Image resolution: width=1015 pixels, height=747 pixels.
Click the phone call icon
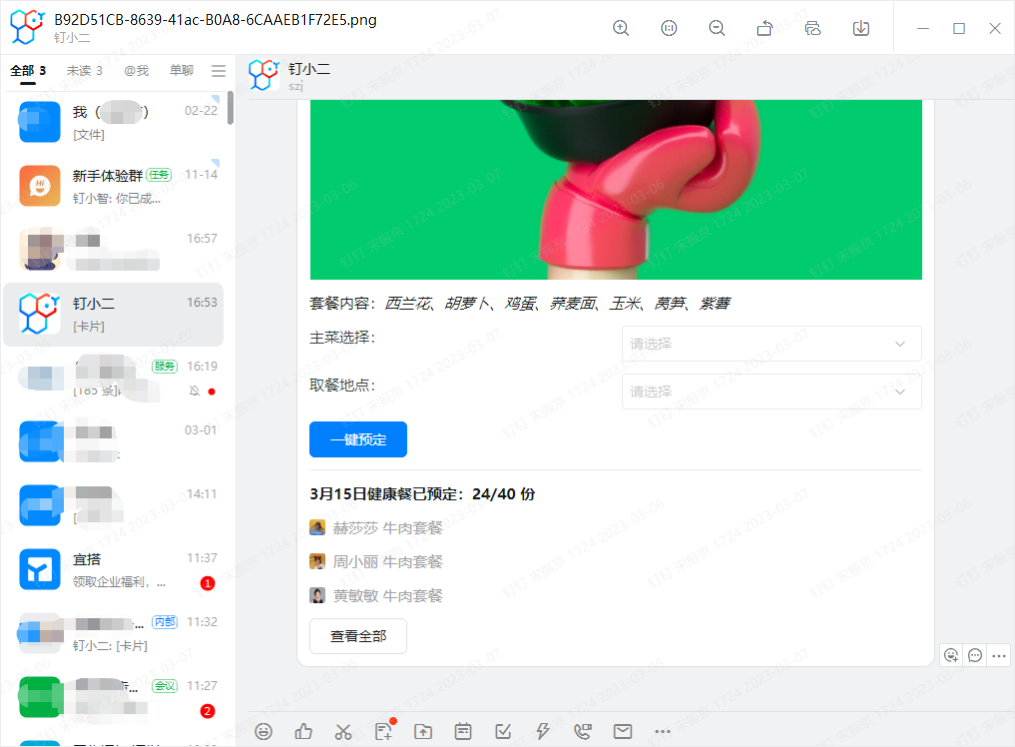583,731
